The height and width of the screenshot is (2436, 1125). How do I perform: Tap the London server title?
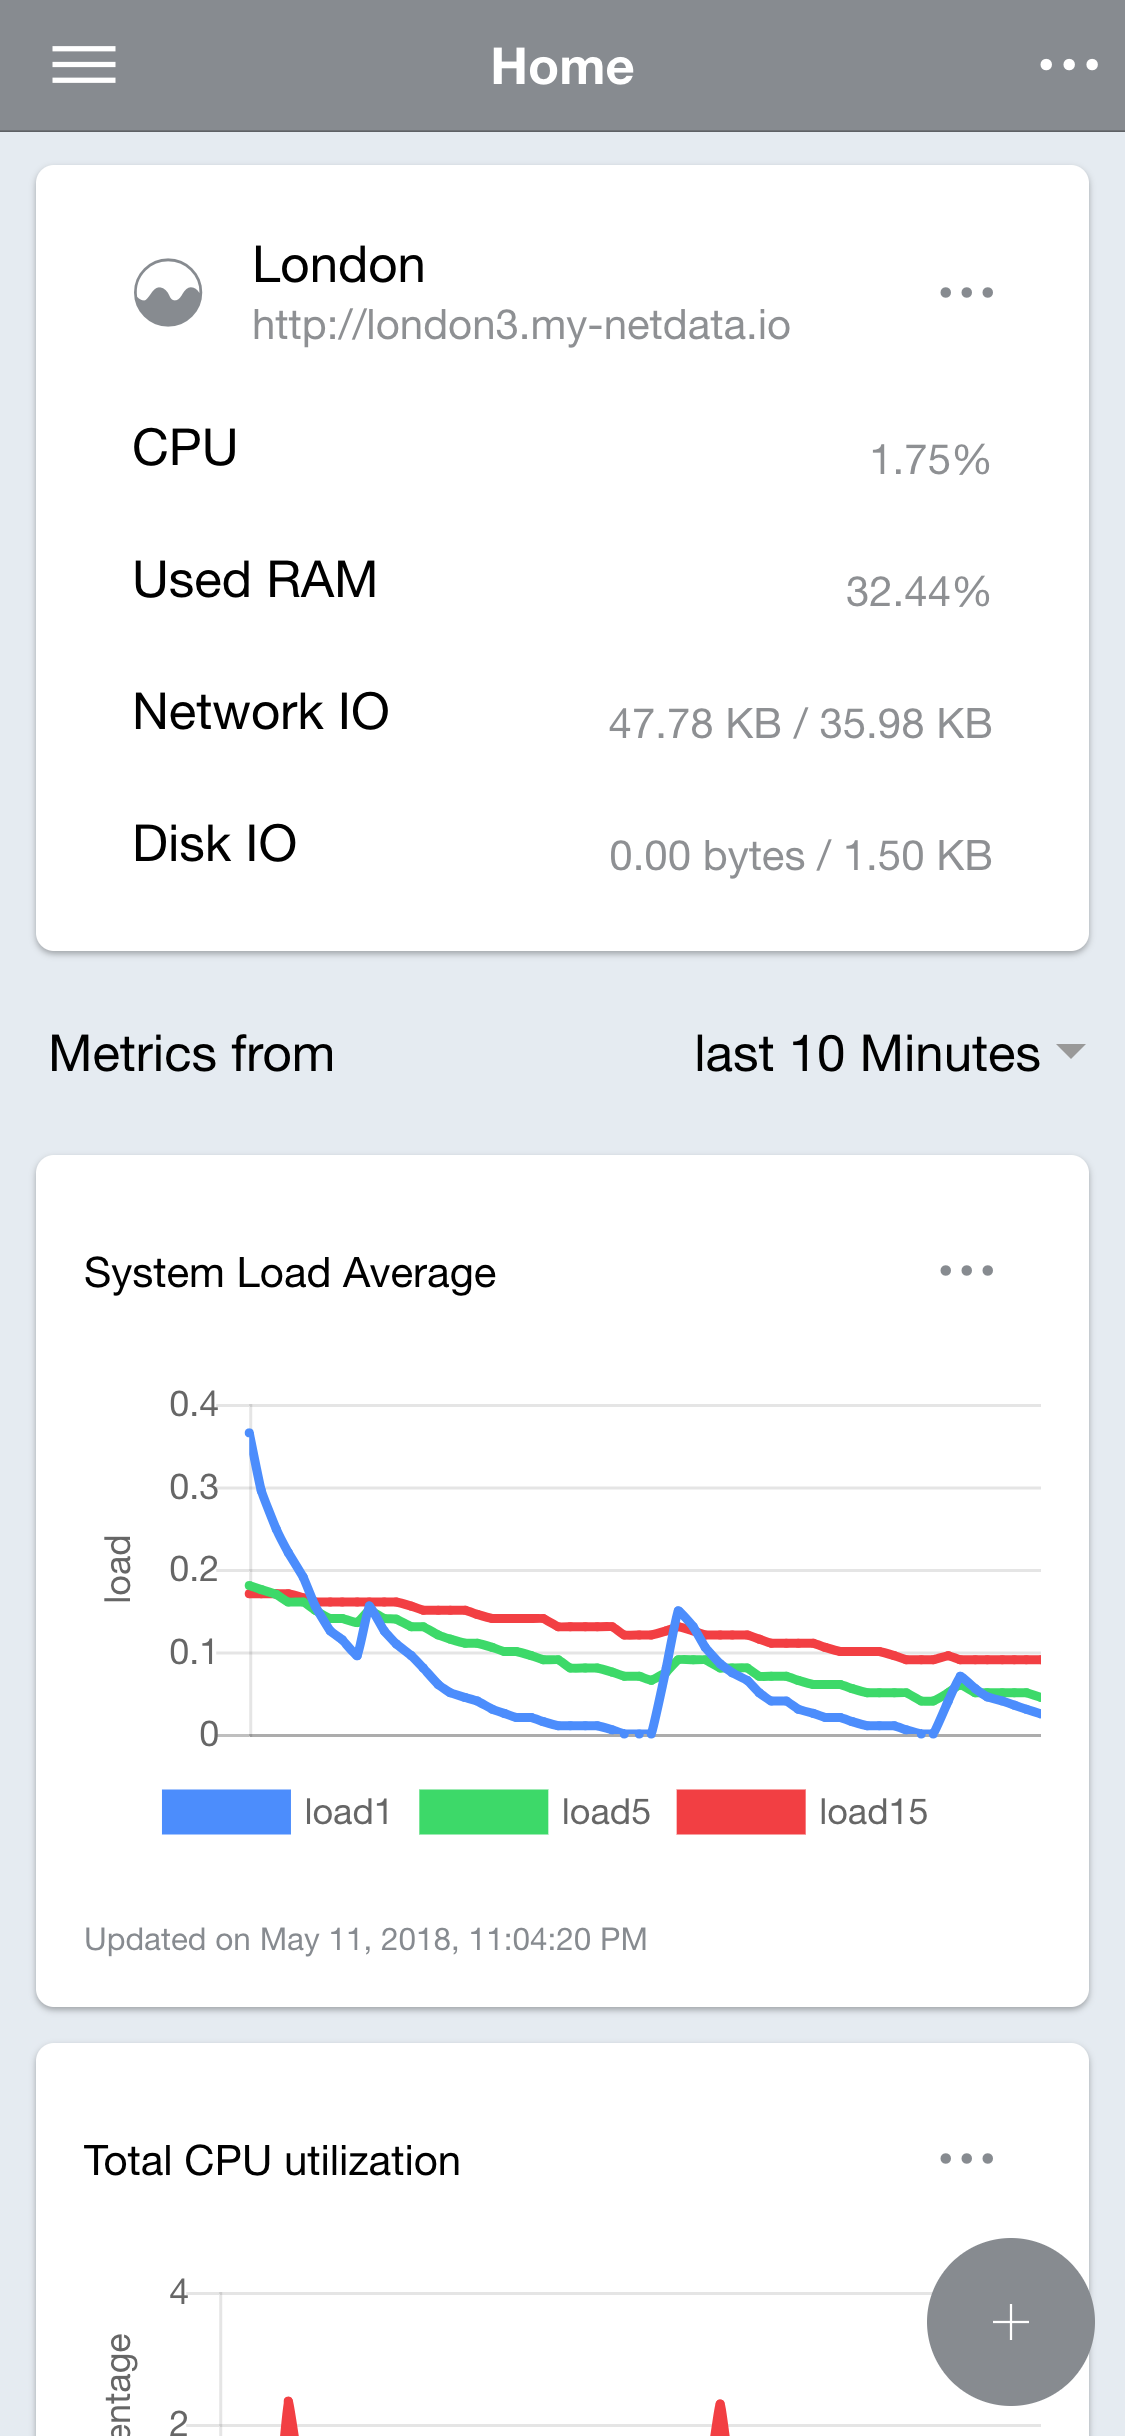(339, 265)
